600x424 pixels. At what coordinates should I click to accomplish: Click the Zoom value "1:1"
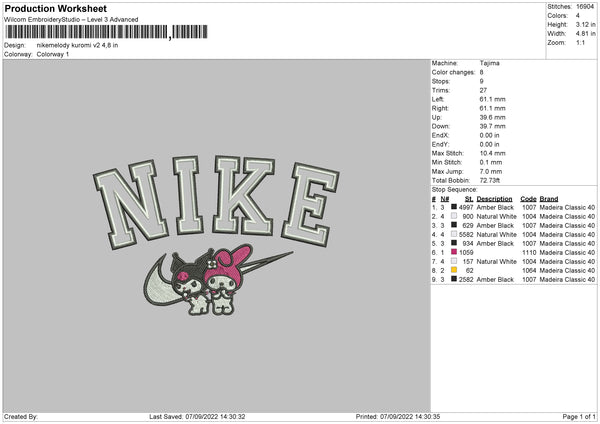pyautogui.click(x=580, y=42)
